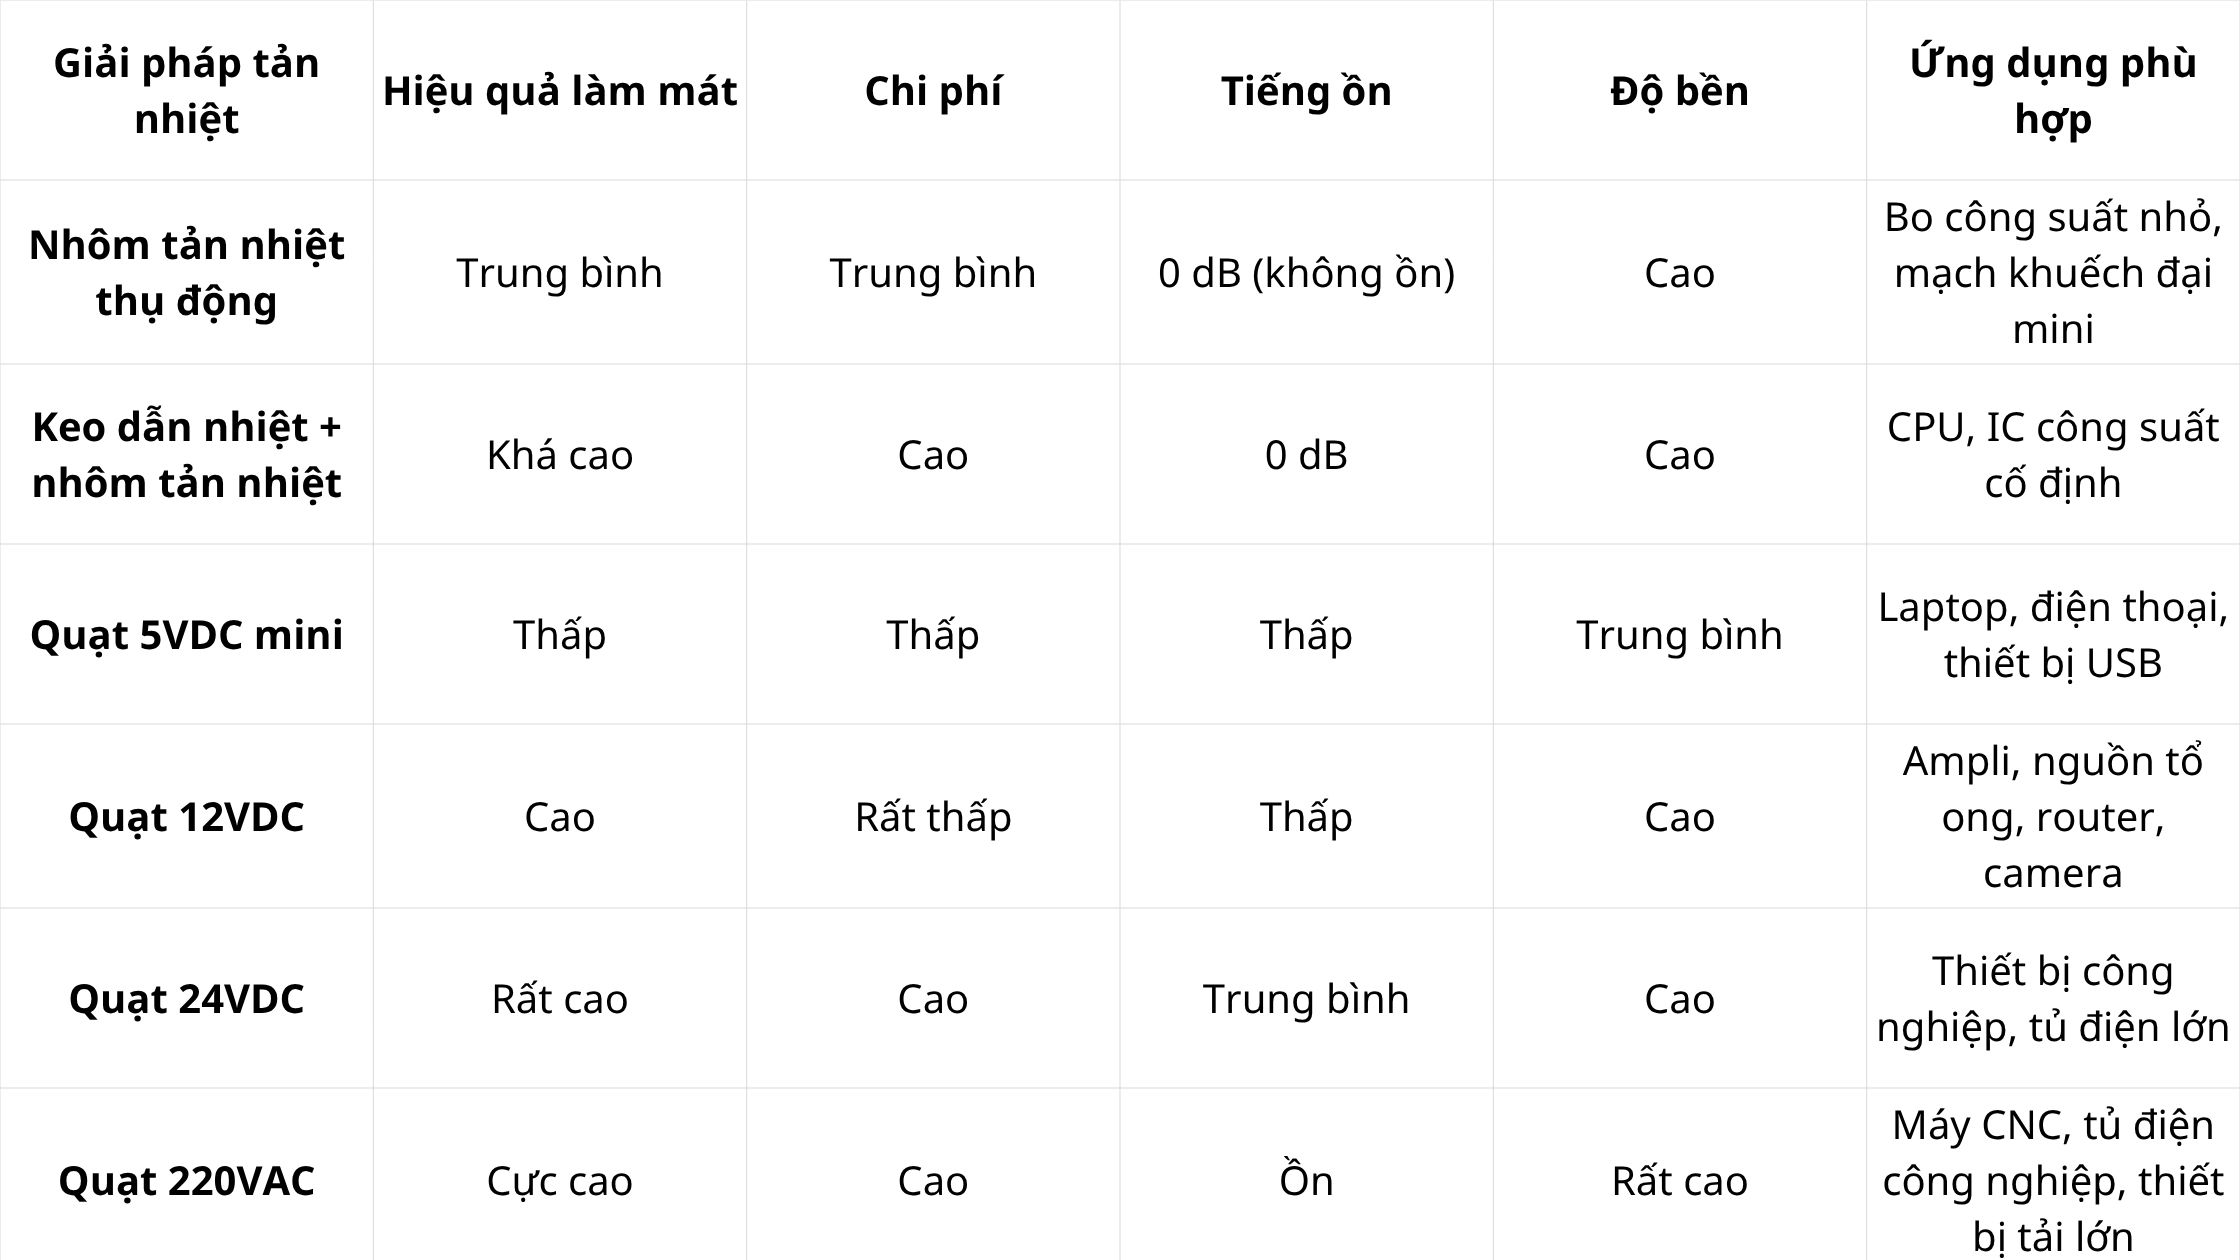Click the "Rất thấp" cost cell
Screen dimensions: 2240x1260
tap(932, 817)
